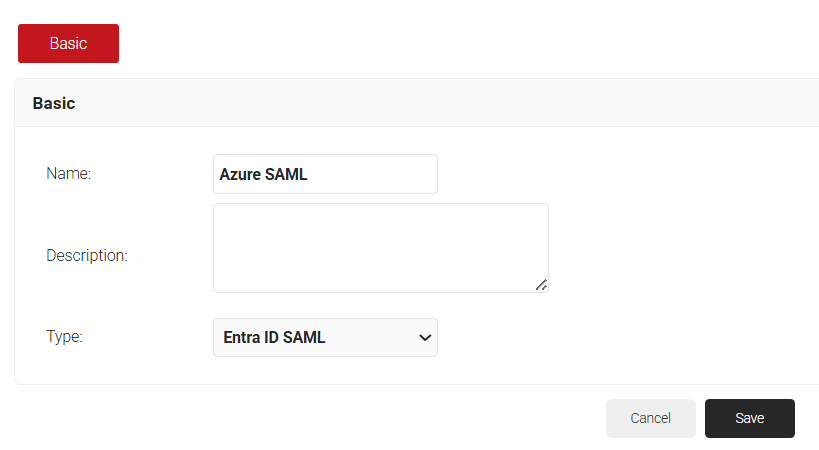Screen dimensions: 819x450
Task: Click inside the Description text area
Action: point(380,247)
